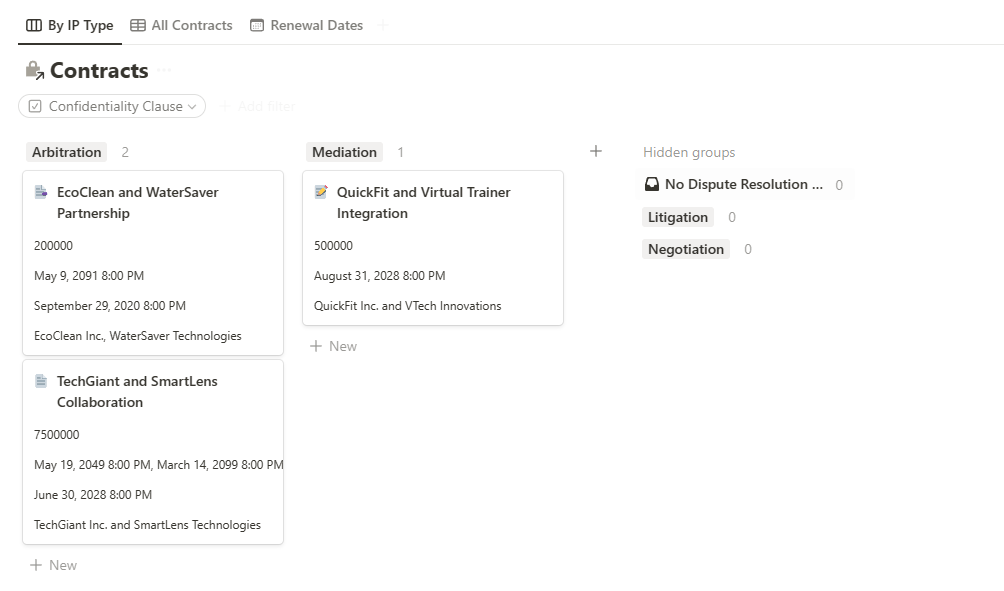Image resolution: width=1004 pixels, height=591 pixels.
Task: Select the By IP Type tab
Action: [x=70, y=26]
